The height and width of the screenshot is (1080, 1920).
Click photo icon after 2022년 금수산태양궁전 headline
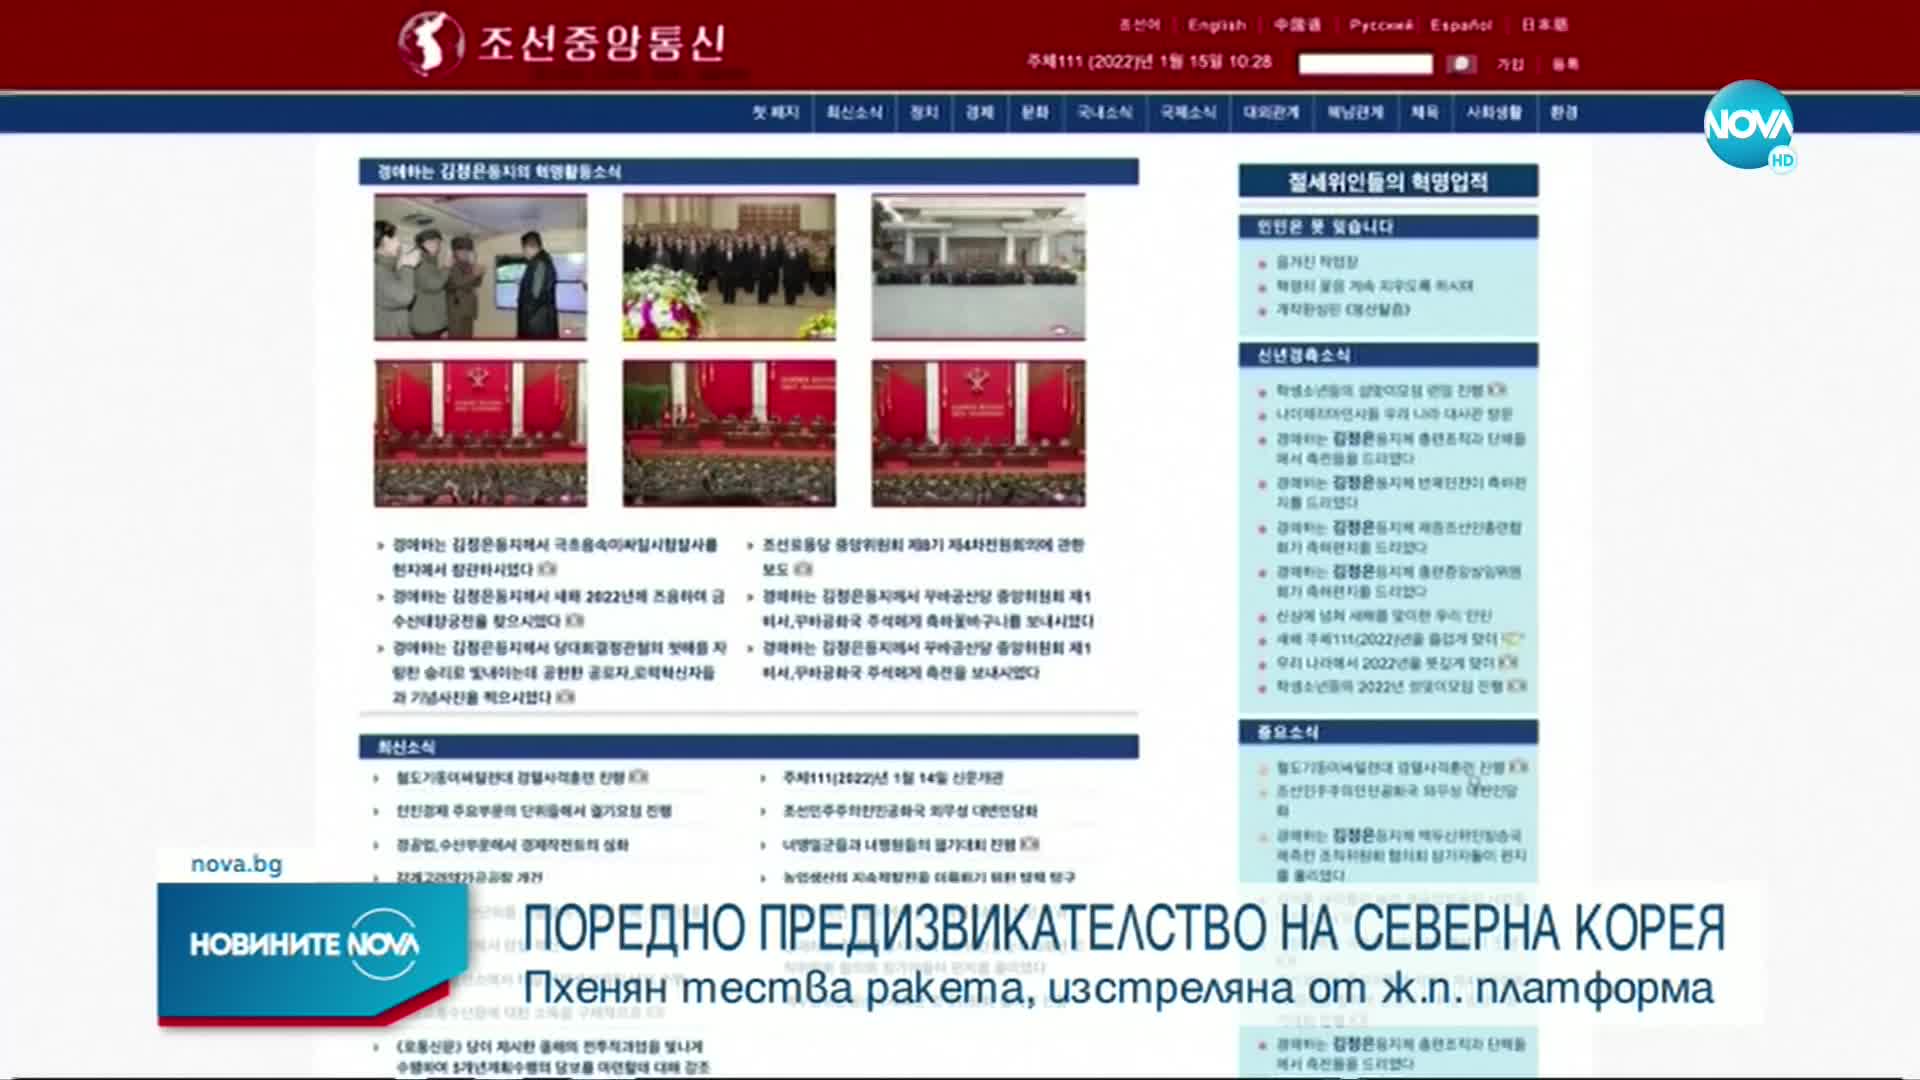[574, 621]
